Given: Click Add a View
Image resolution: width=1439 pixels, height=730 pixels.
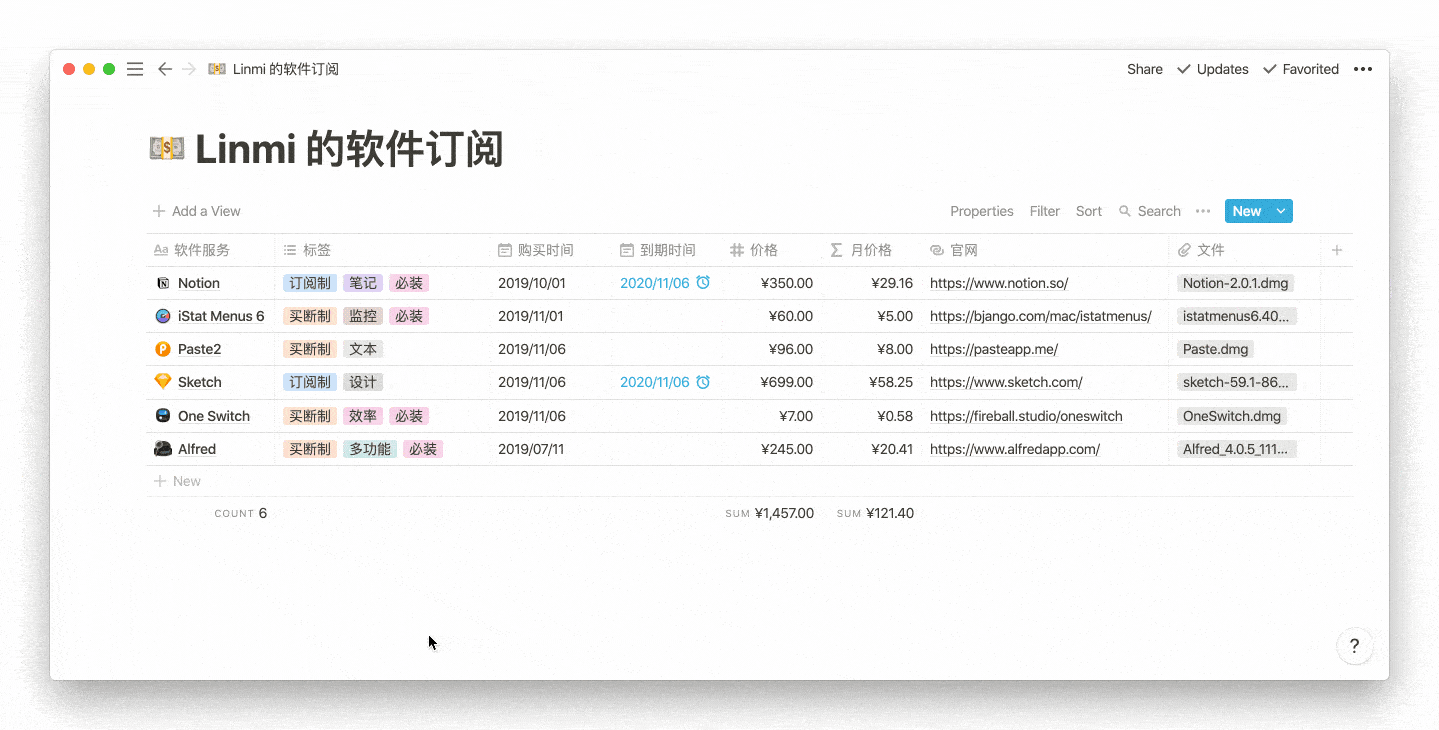Looking at the screenshot, I should [197, 211].
